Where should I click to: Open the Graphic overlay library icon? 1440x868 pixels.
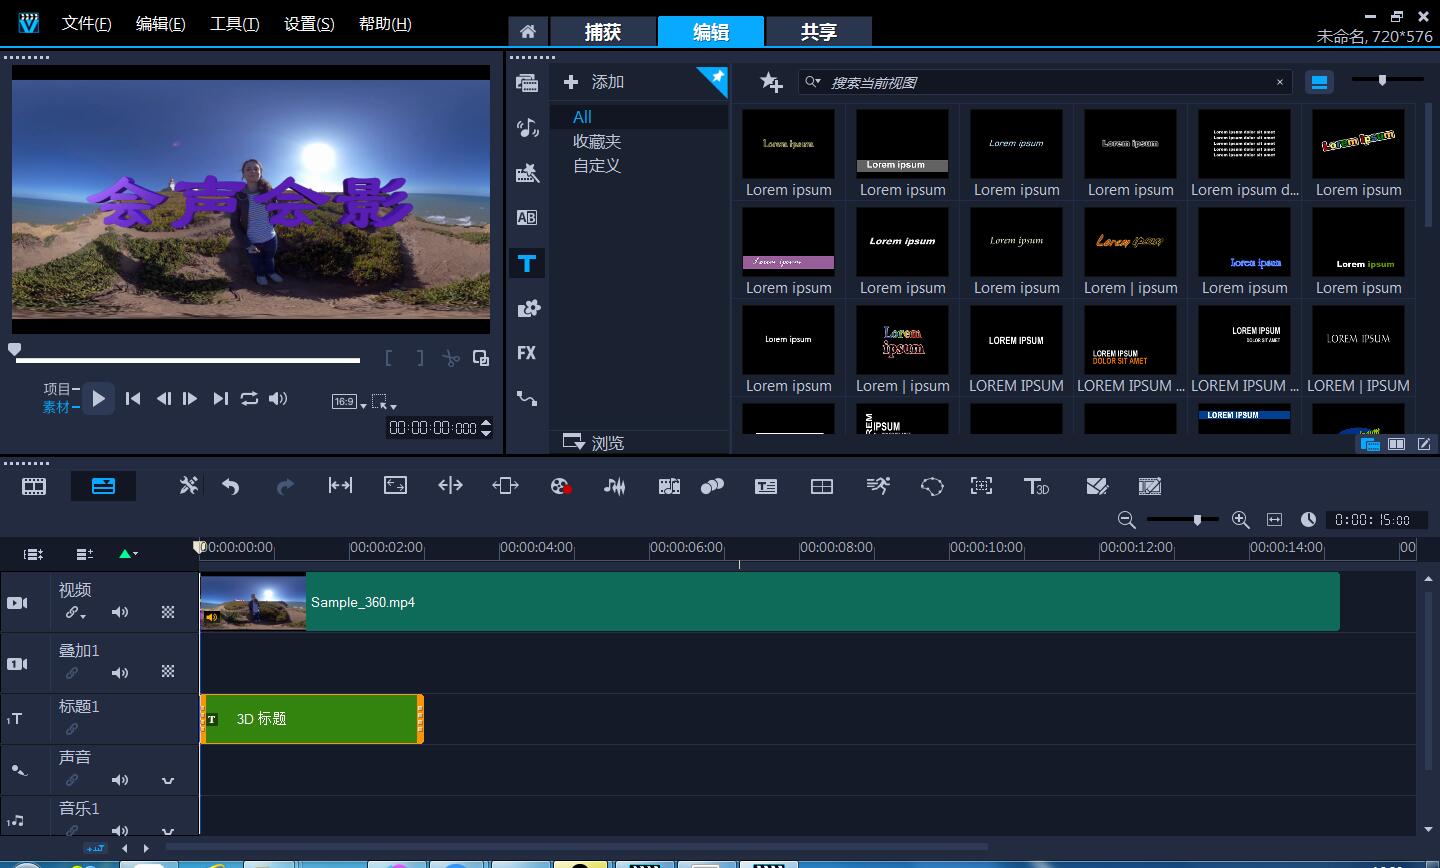tap(527, 308)
